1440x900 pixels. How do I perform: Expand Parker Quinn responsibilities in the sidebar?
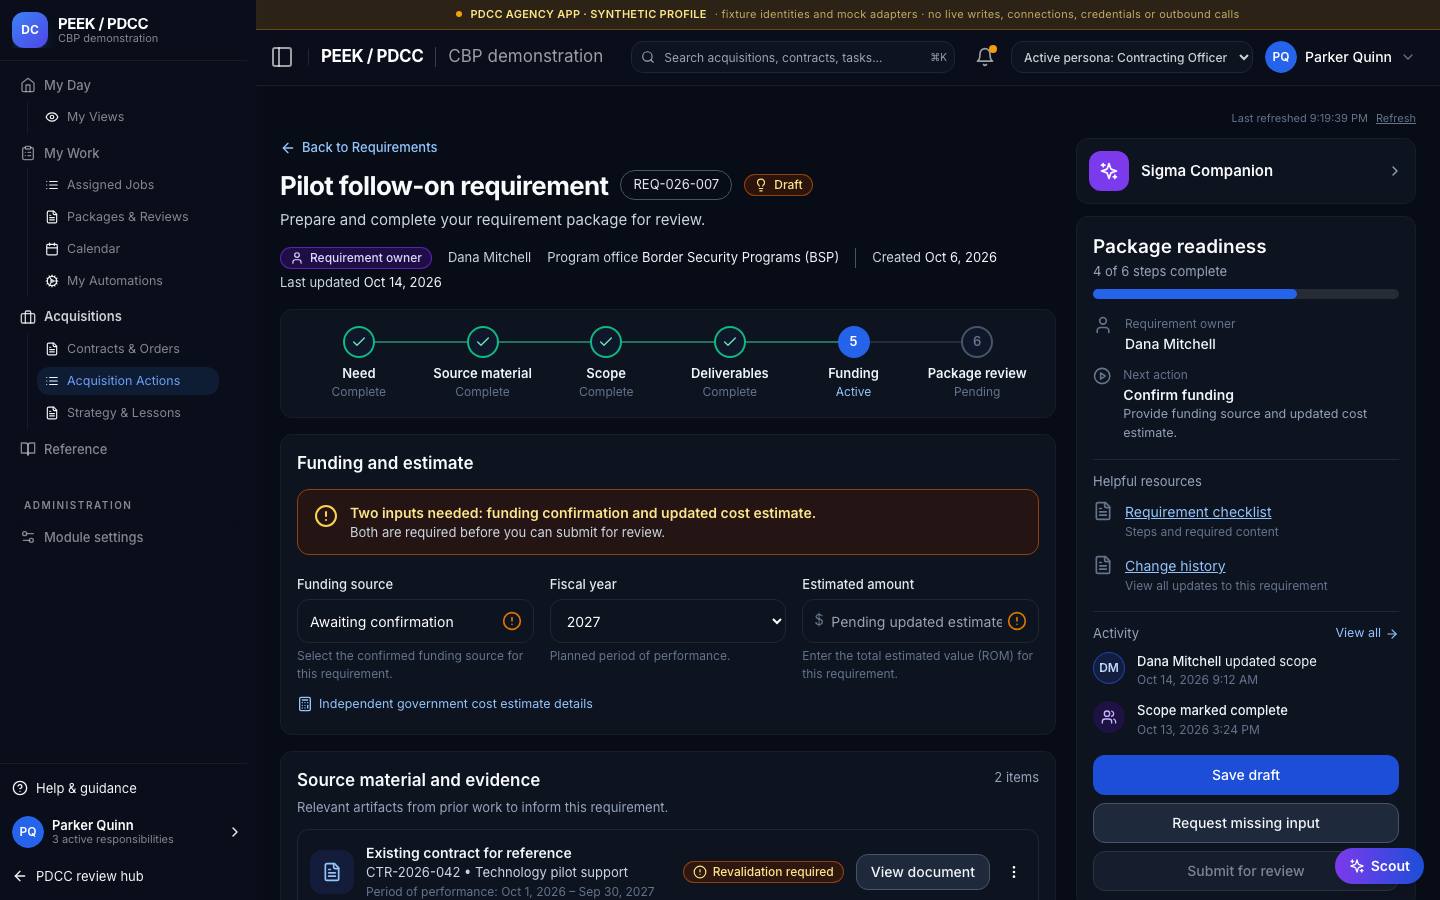coord(235,832)
